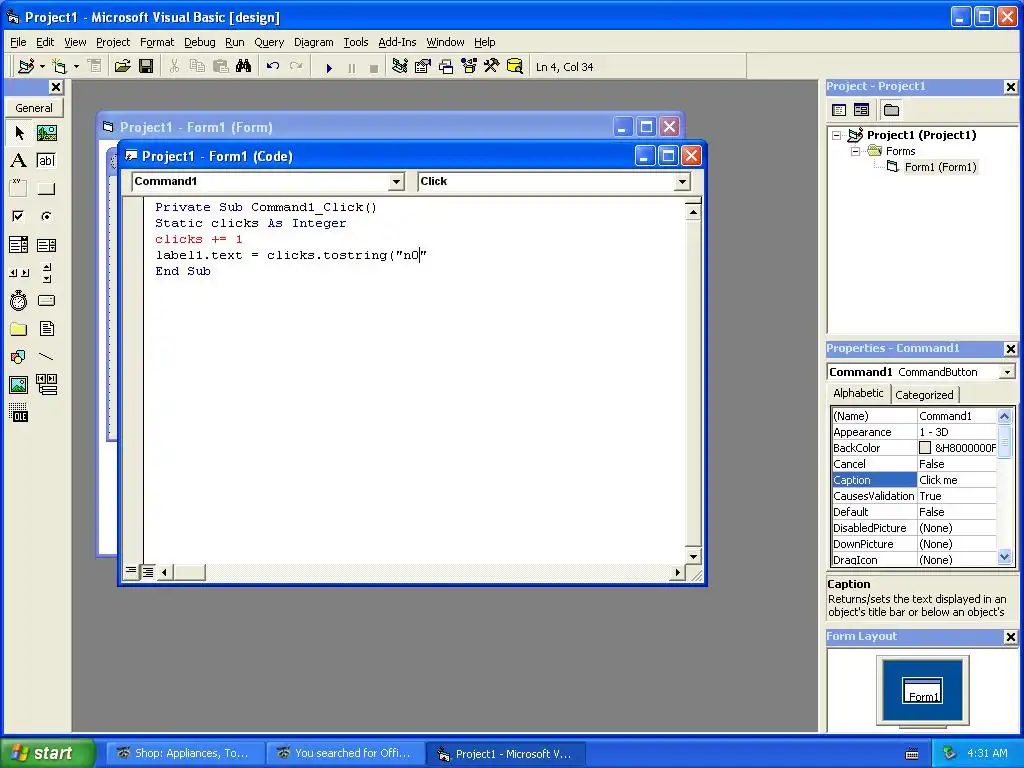
Task: Switch code window to Full Module View
Action: pos(148,572)
